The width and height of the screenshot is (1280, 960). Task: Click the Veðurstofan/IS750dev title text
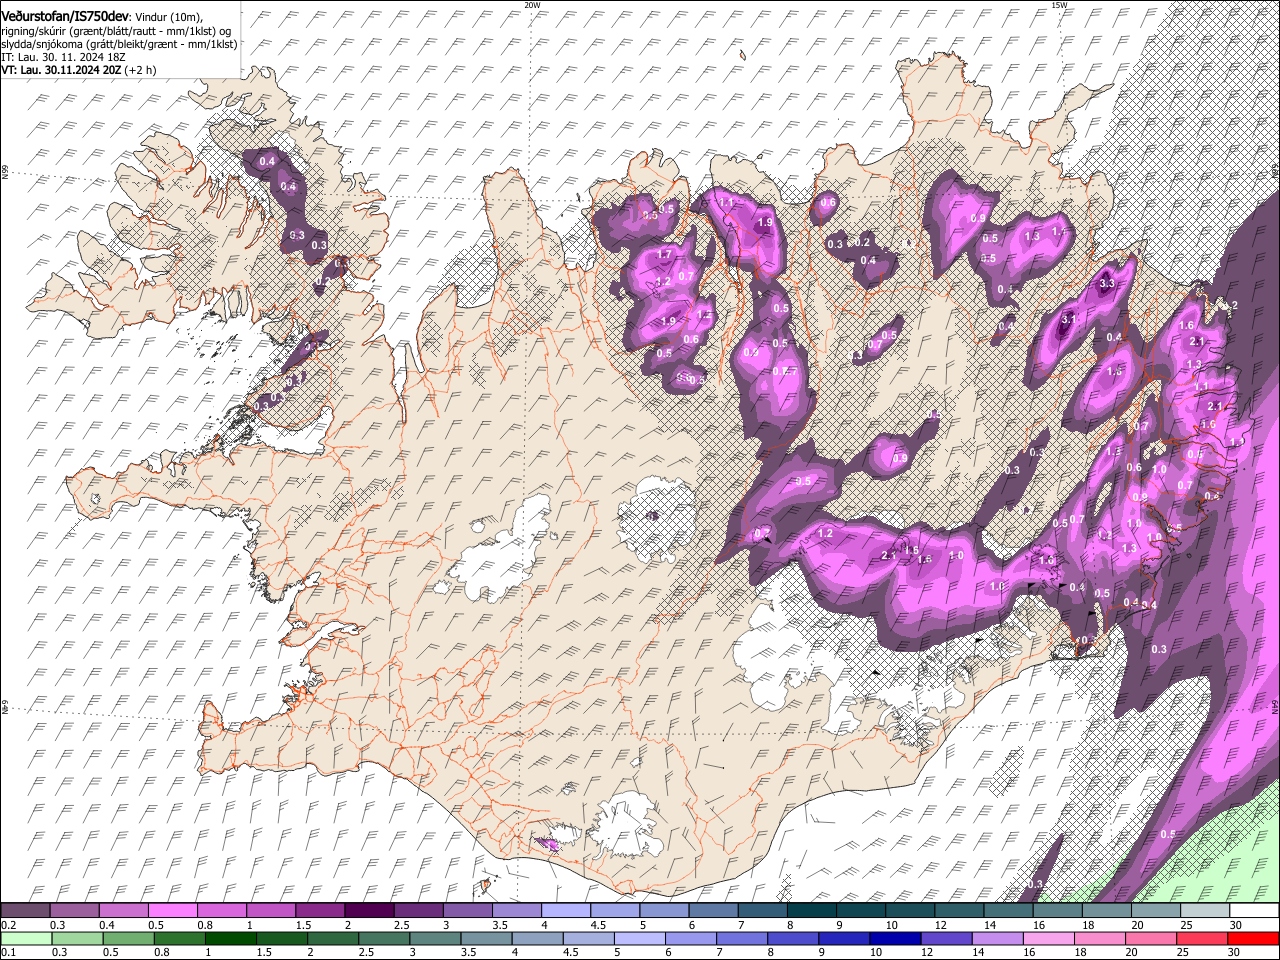coord(65,17)
